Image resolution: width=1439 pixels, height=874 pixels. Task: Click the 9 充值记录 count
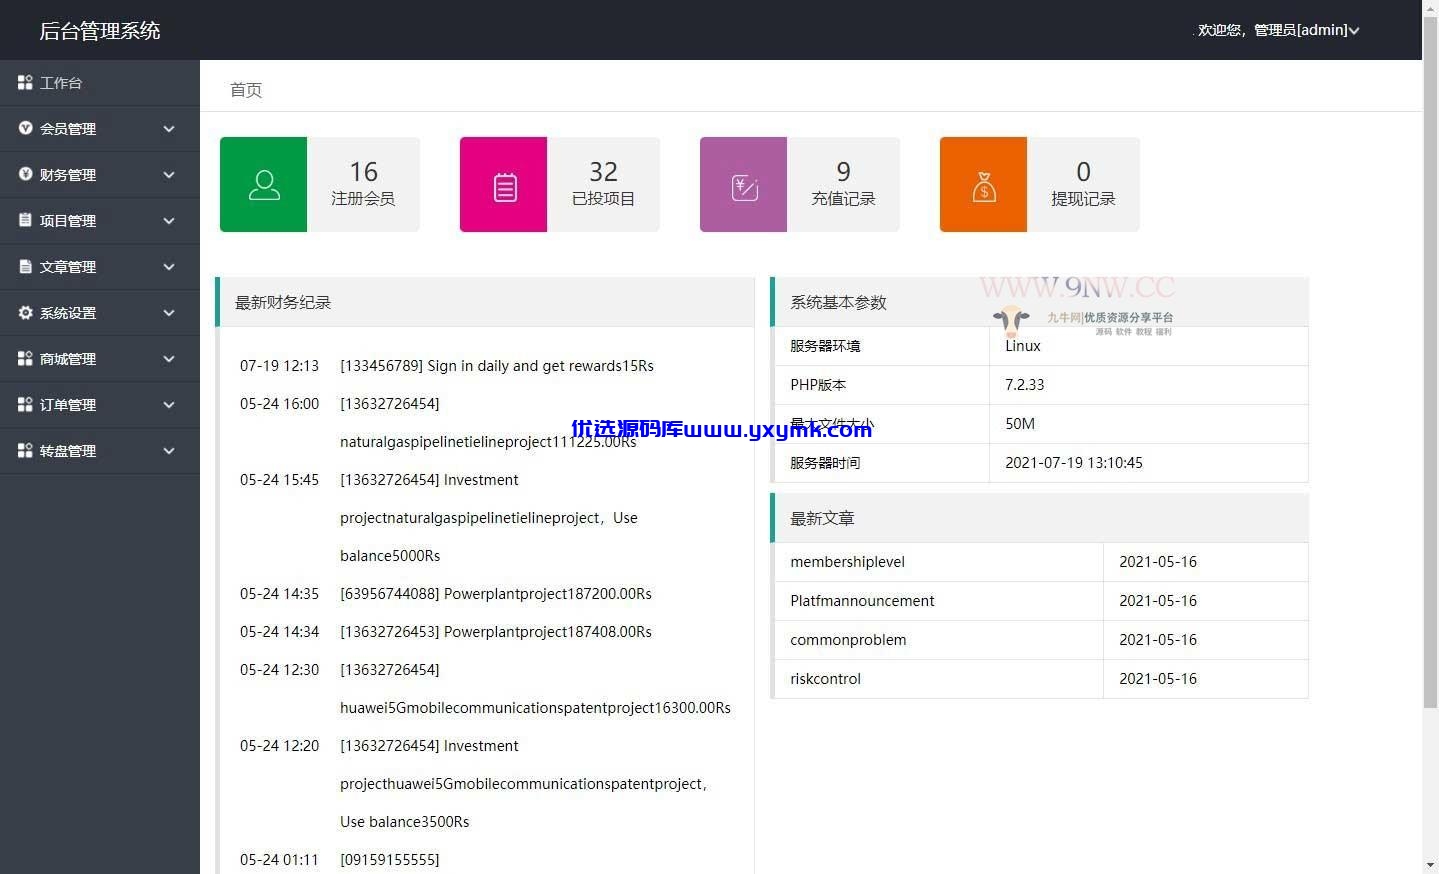[843, 172]
